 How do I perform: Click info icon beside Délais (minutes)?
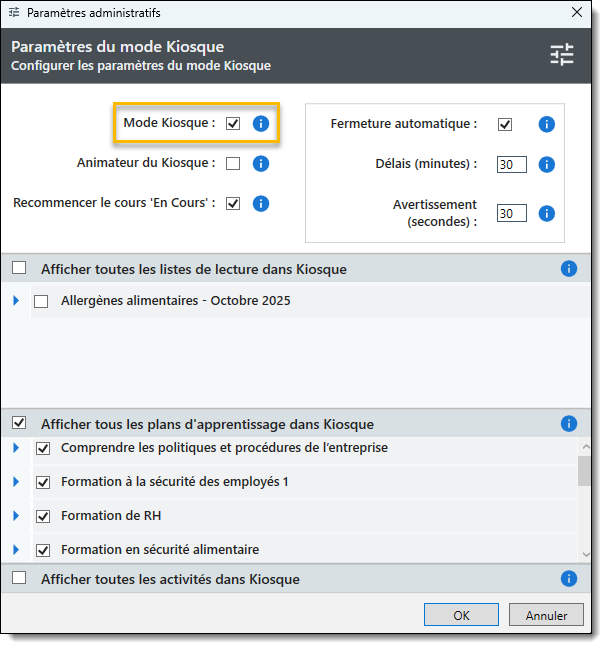(546, 164)
